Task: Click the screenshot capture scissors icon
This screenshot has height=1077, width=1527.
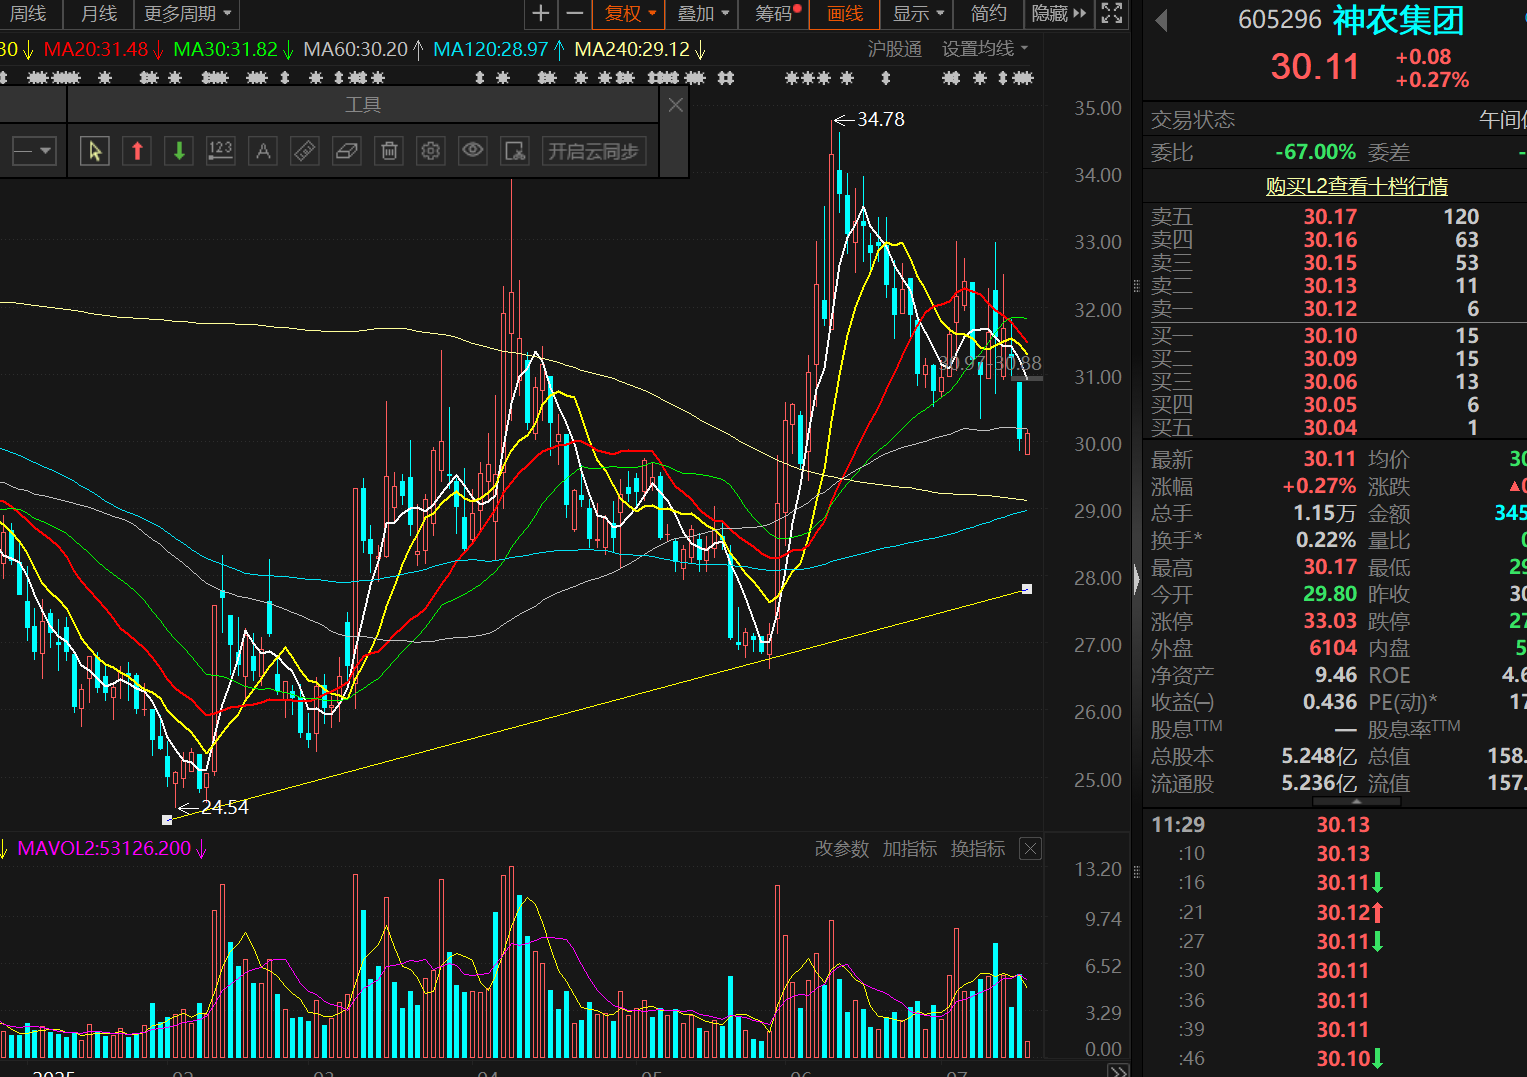Action: [515, 151]
